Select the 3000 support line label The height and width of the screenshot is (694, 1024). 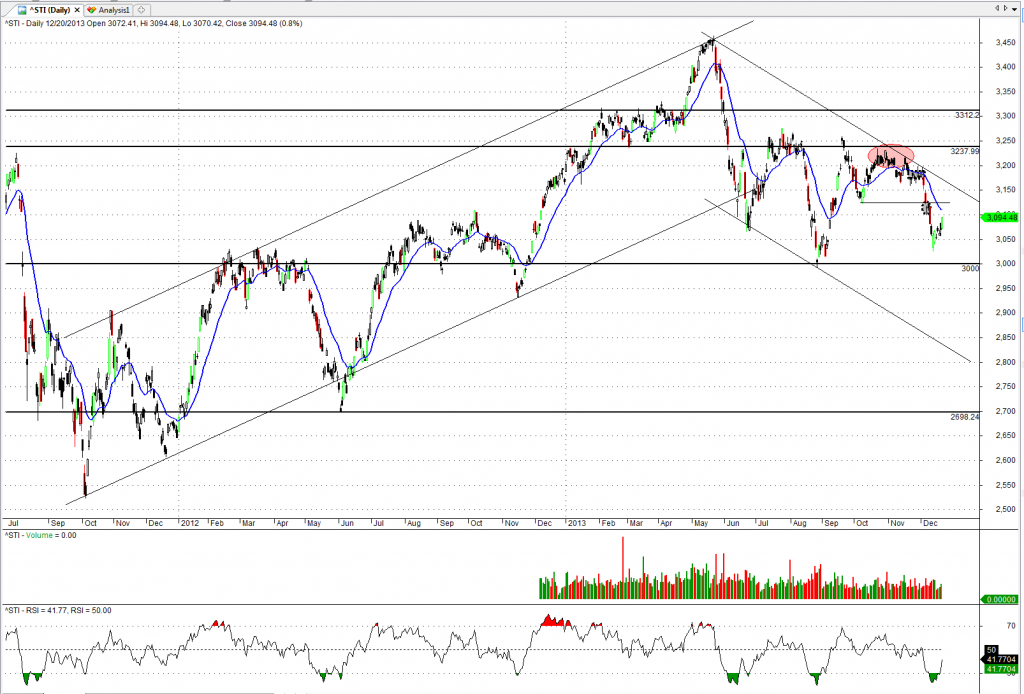(970, 269)
